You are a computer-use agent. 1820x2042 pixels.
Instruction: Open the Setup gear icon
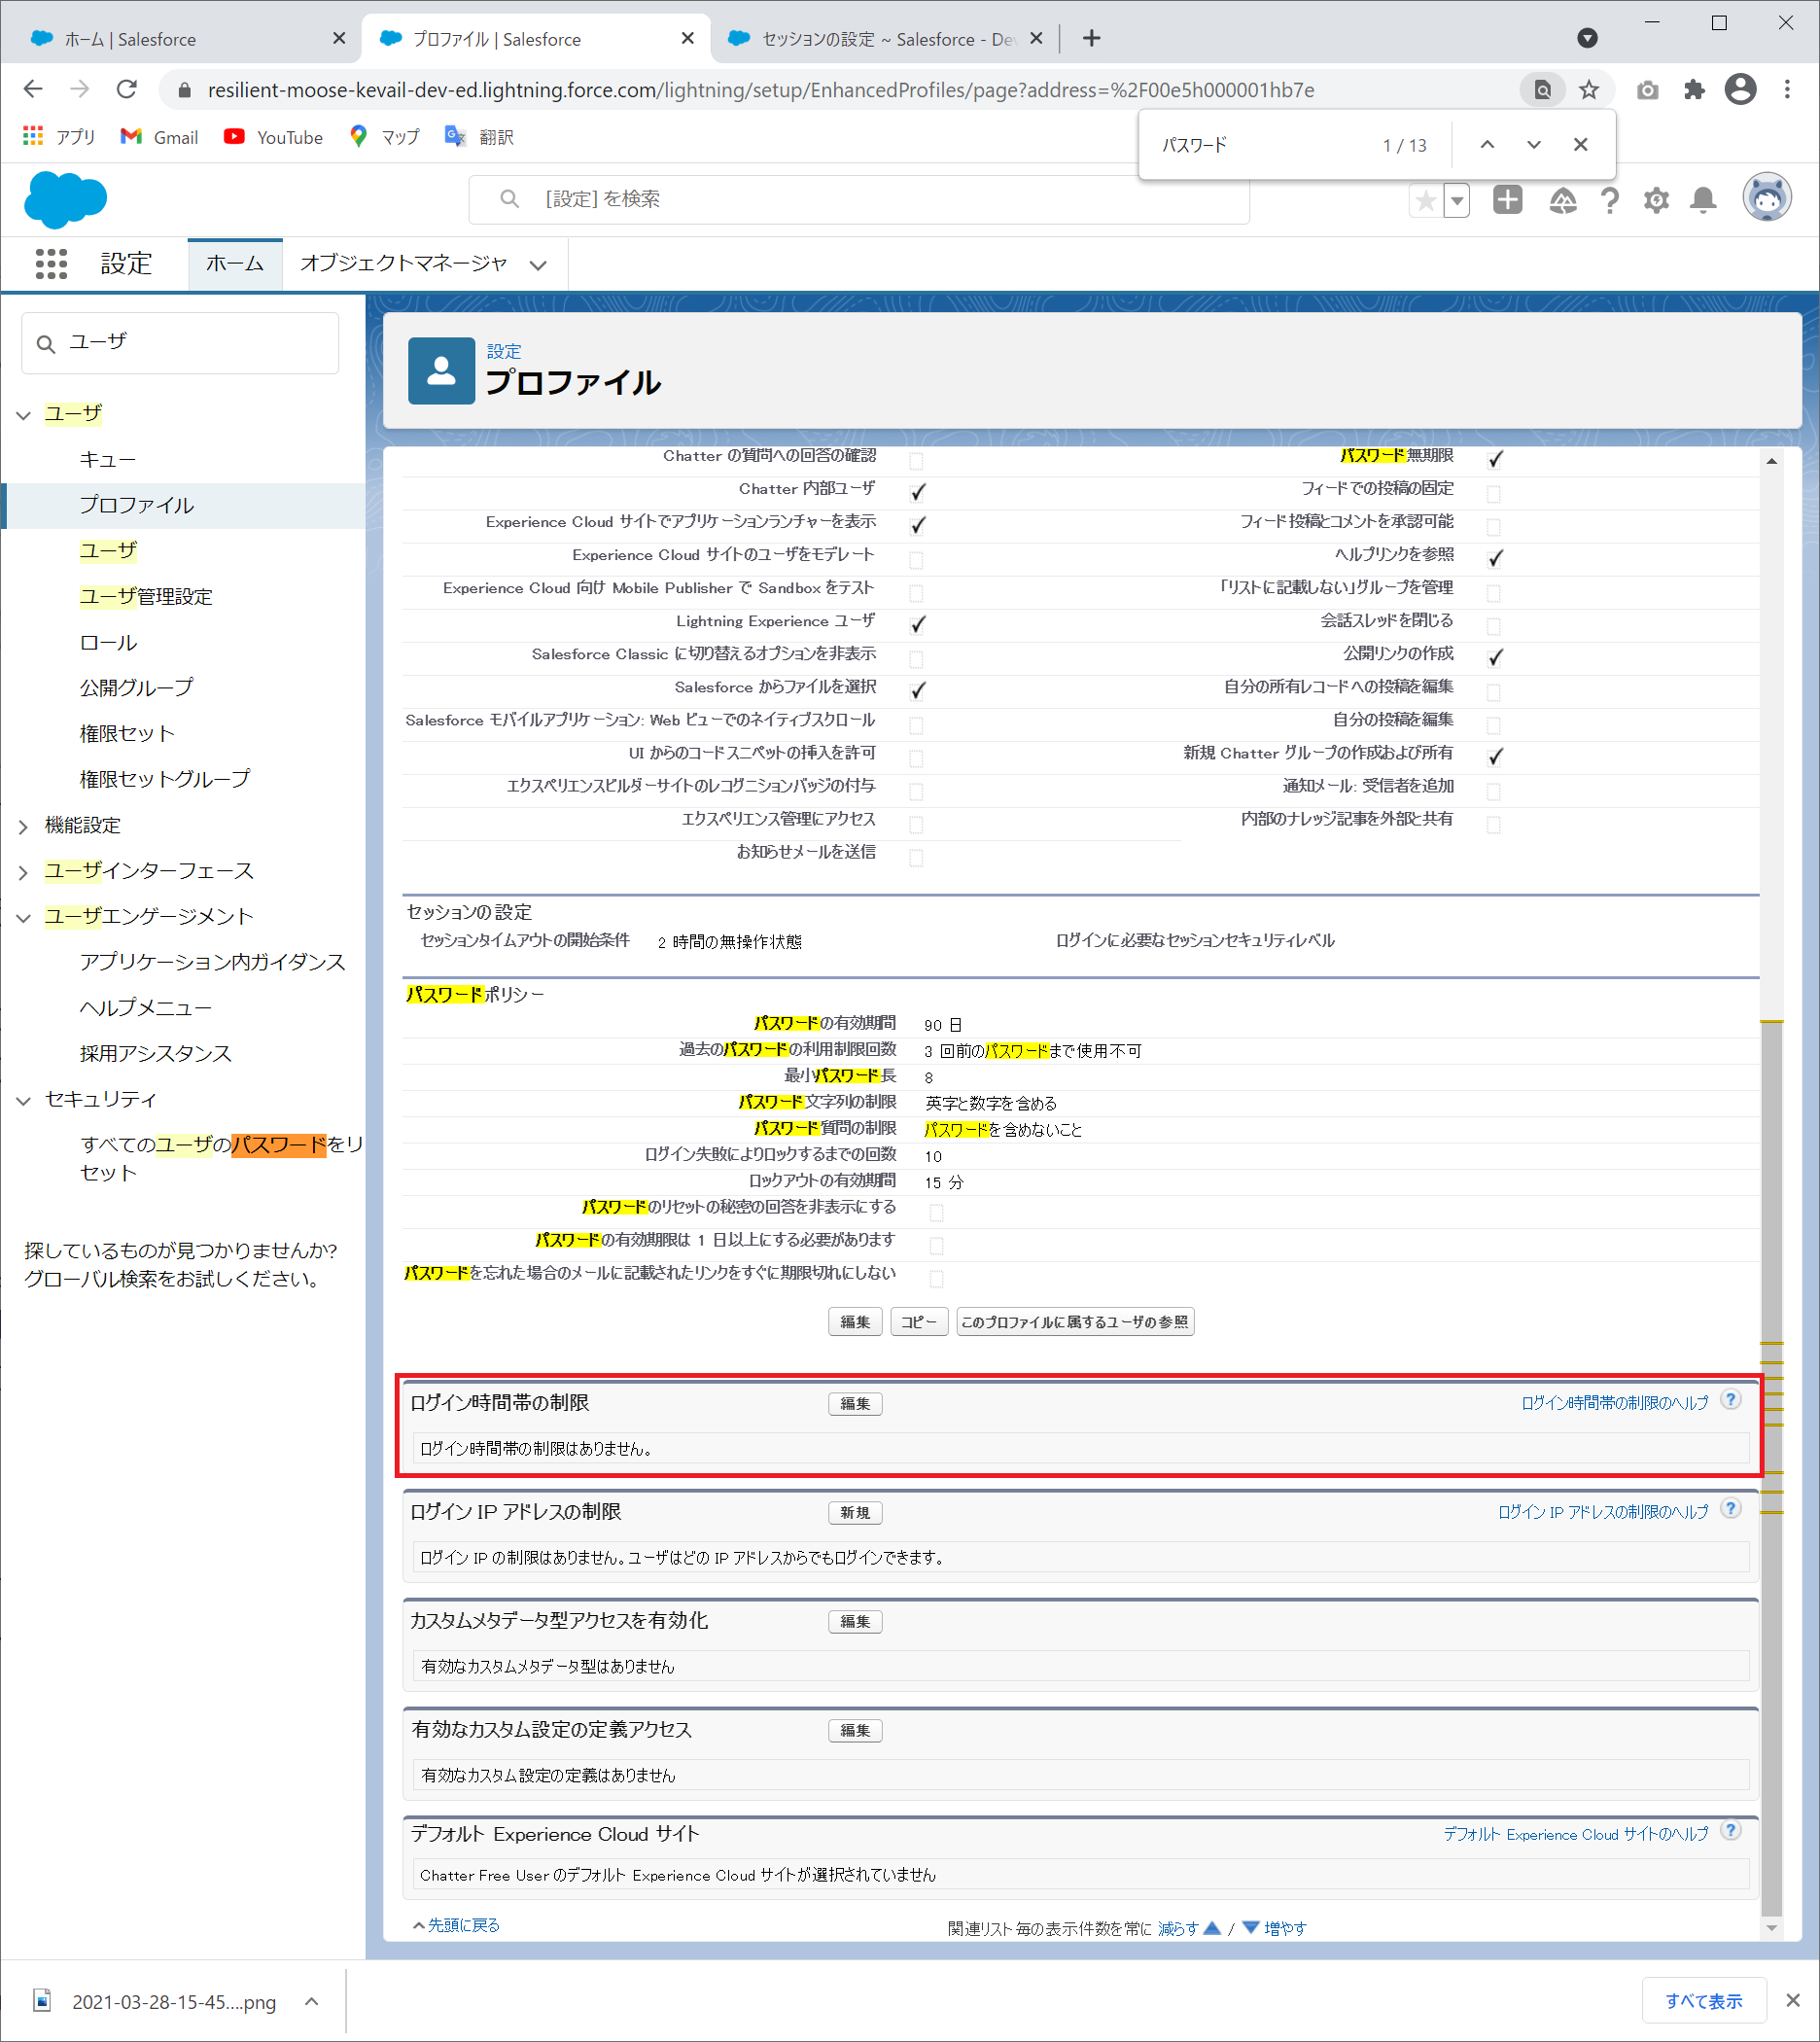(x=1656, y=201)
